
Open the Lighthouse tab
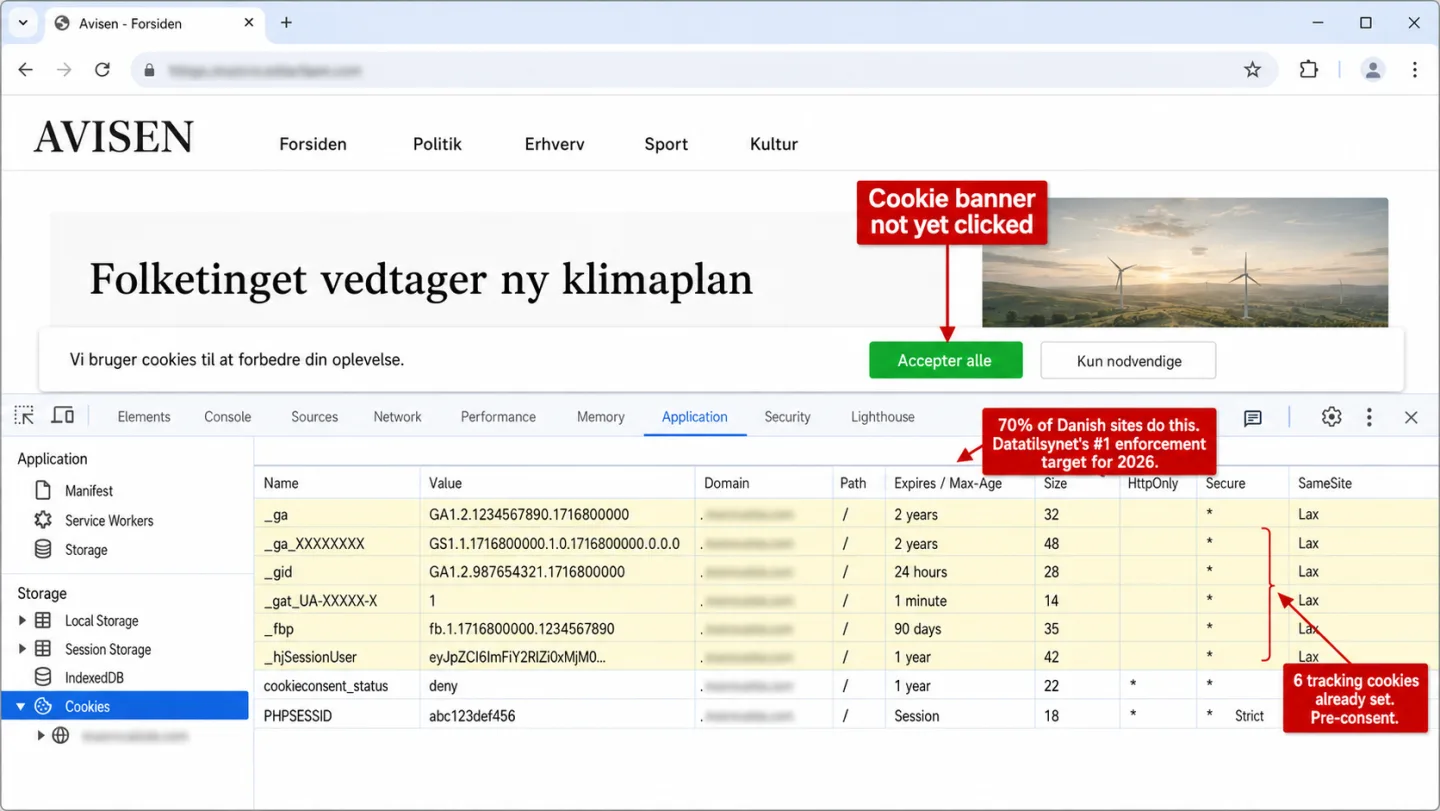(x=883, y=417)
